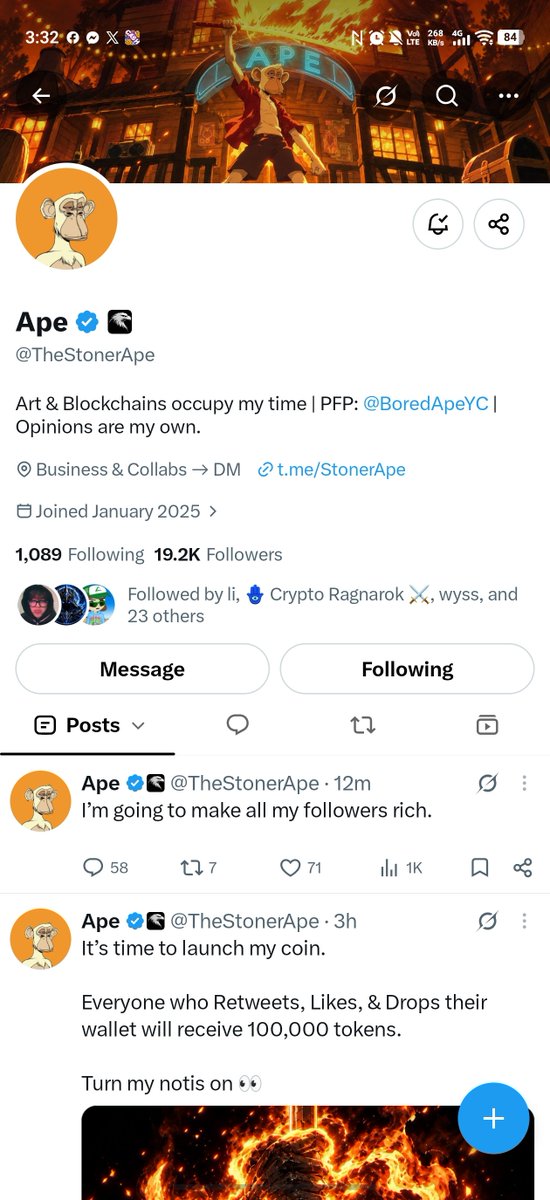This screenshot has height=1200, width=550.
Task: Expand the Joined January 2025 chevron
Action: click(211, 511)
